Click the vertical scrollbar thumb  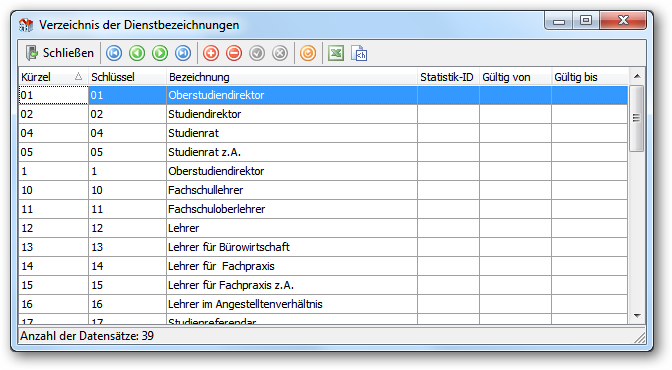pos(637,118)
